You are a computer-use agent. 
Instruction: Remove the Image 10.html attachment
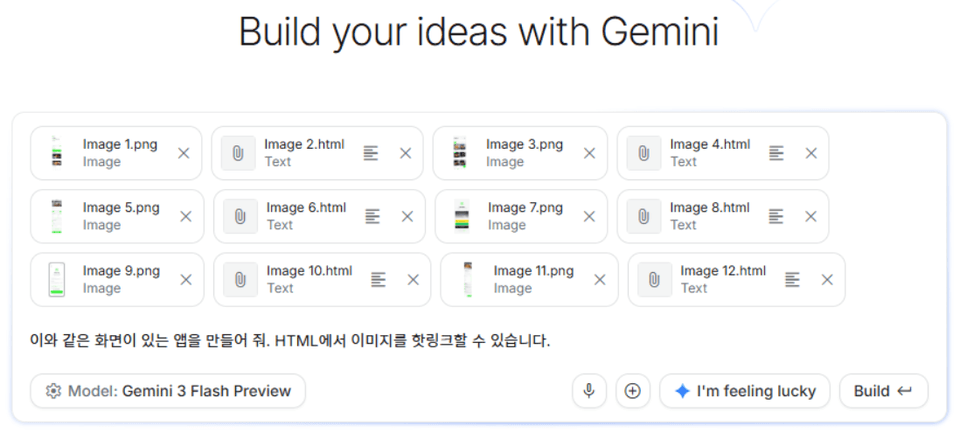(413, 280)
